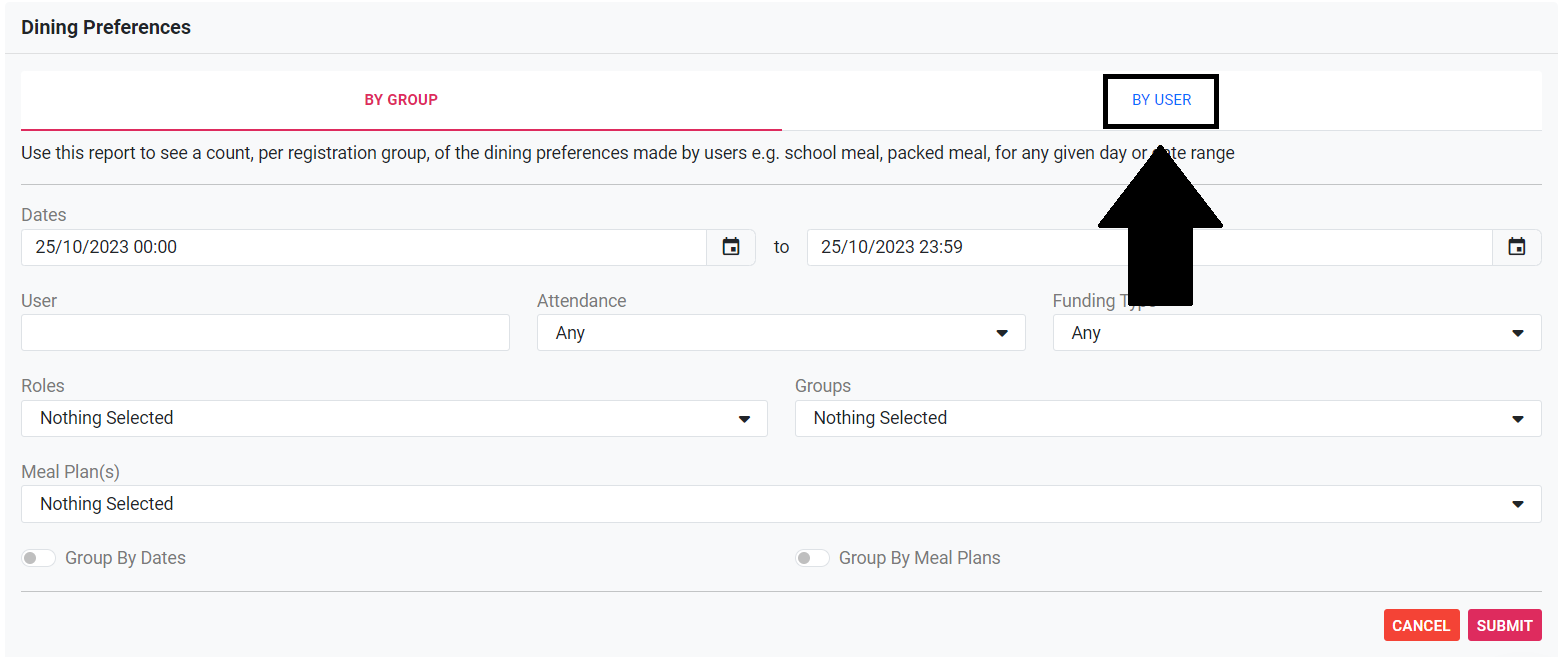Screen dimensions: 1561x657
Task: Submit the dining preferences report
Action: pos(1504,625)
